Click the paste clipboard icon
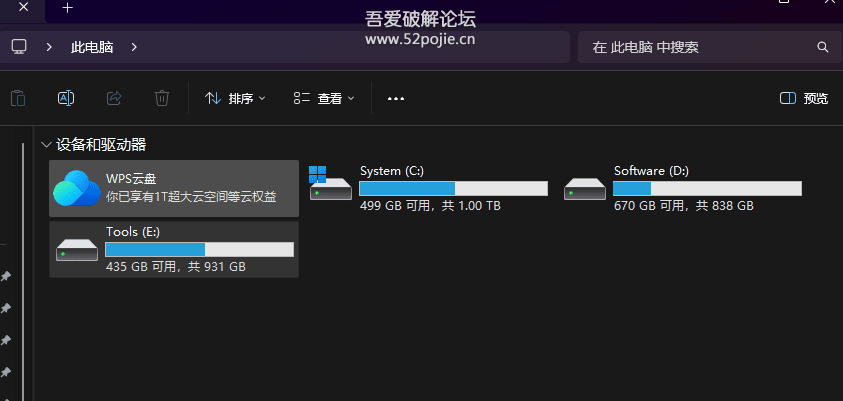Screen dimensions: 843x401 pos(17,98)
